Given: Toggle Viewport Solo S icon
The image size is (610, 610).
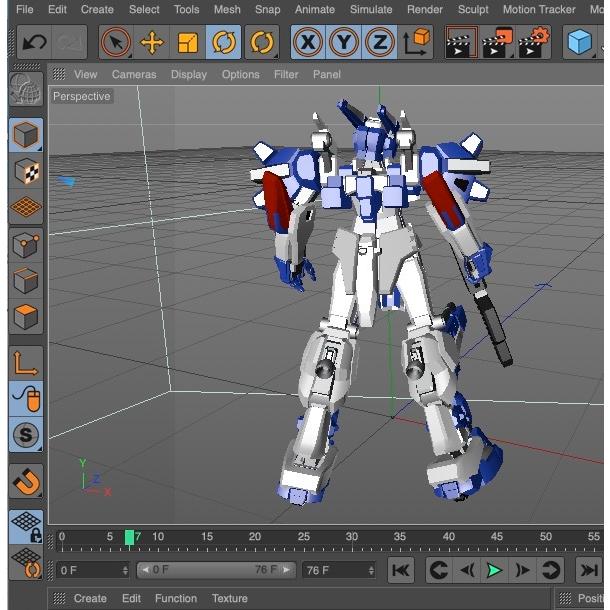Looking at the screenshot, I should click(x=26, y=435).
